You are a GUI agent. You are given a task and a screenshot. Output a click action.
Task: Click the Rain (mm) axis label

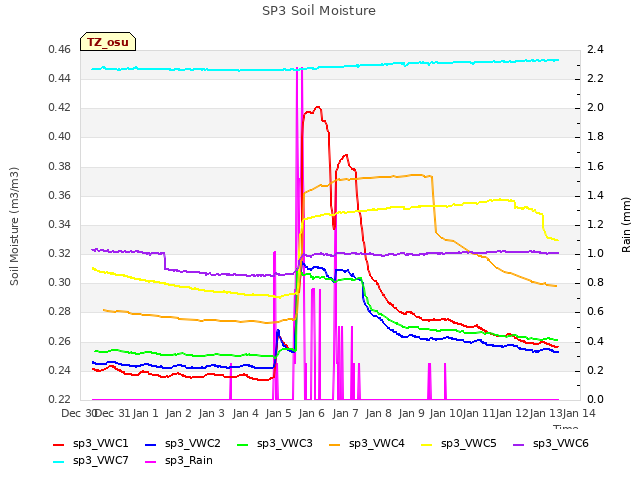point(626,225)
